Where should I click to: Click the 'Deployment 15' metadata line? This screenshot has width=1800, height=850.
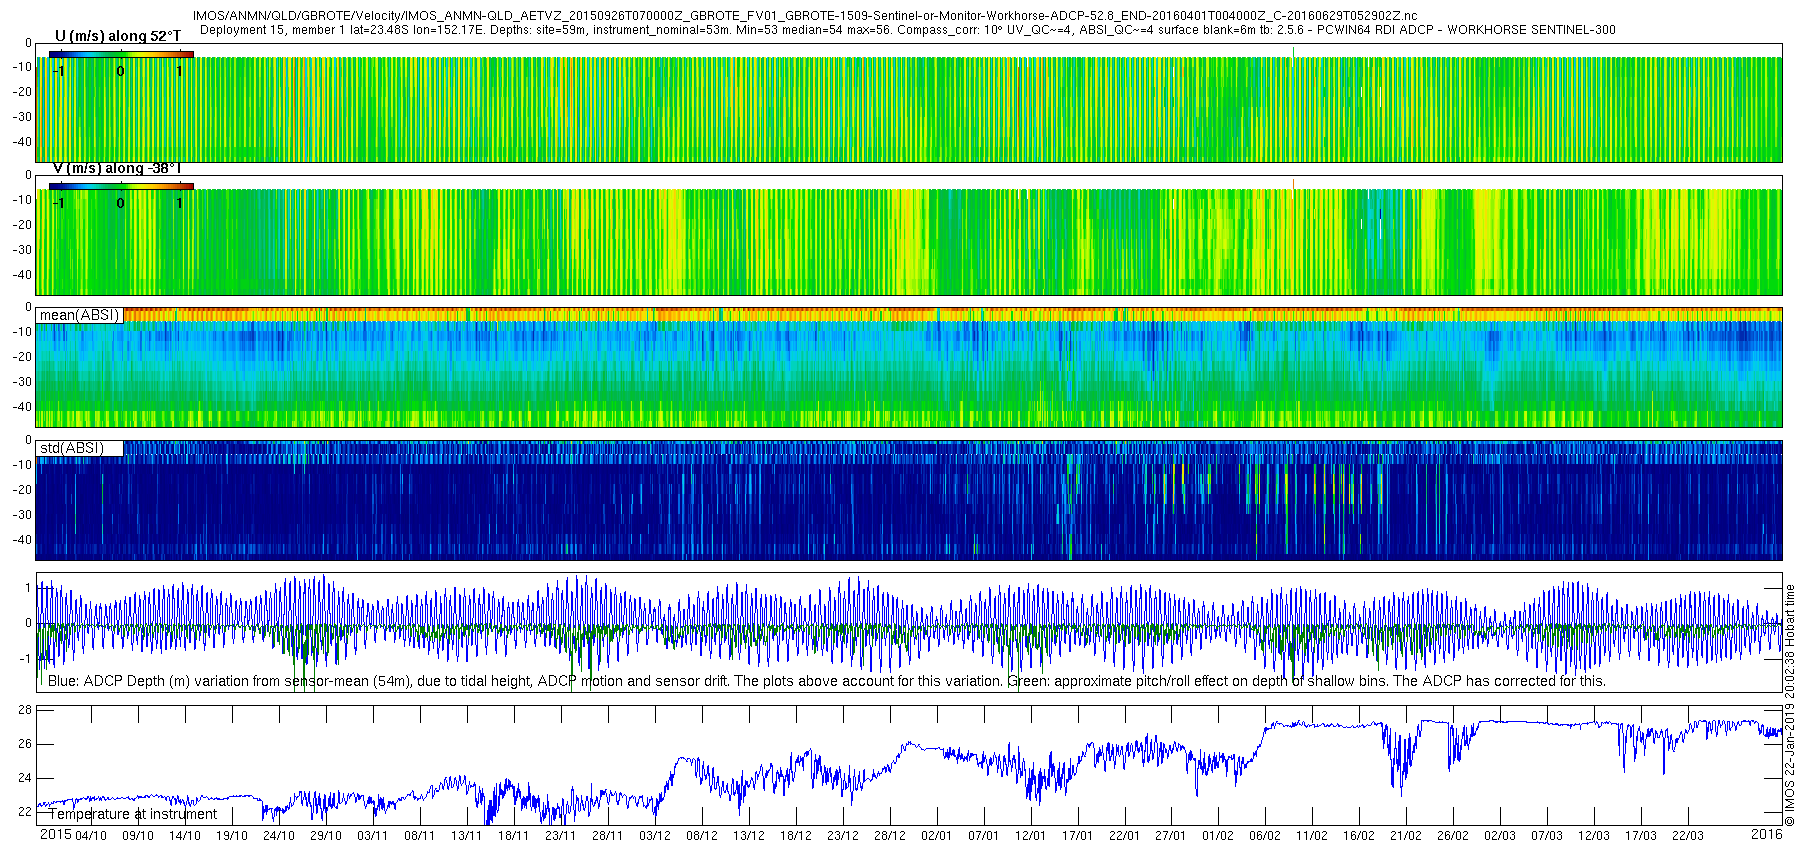click(907, 30)
